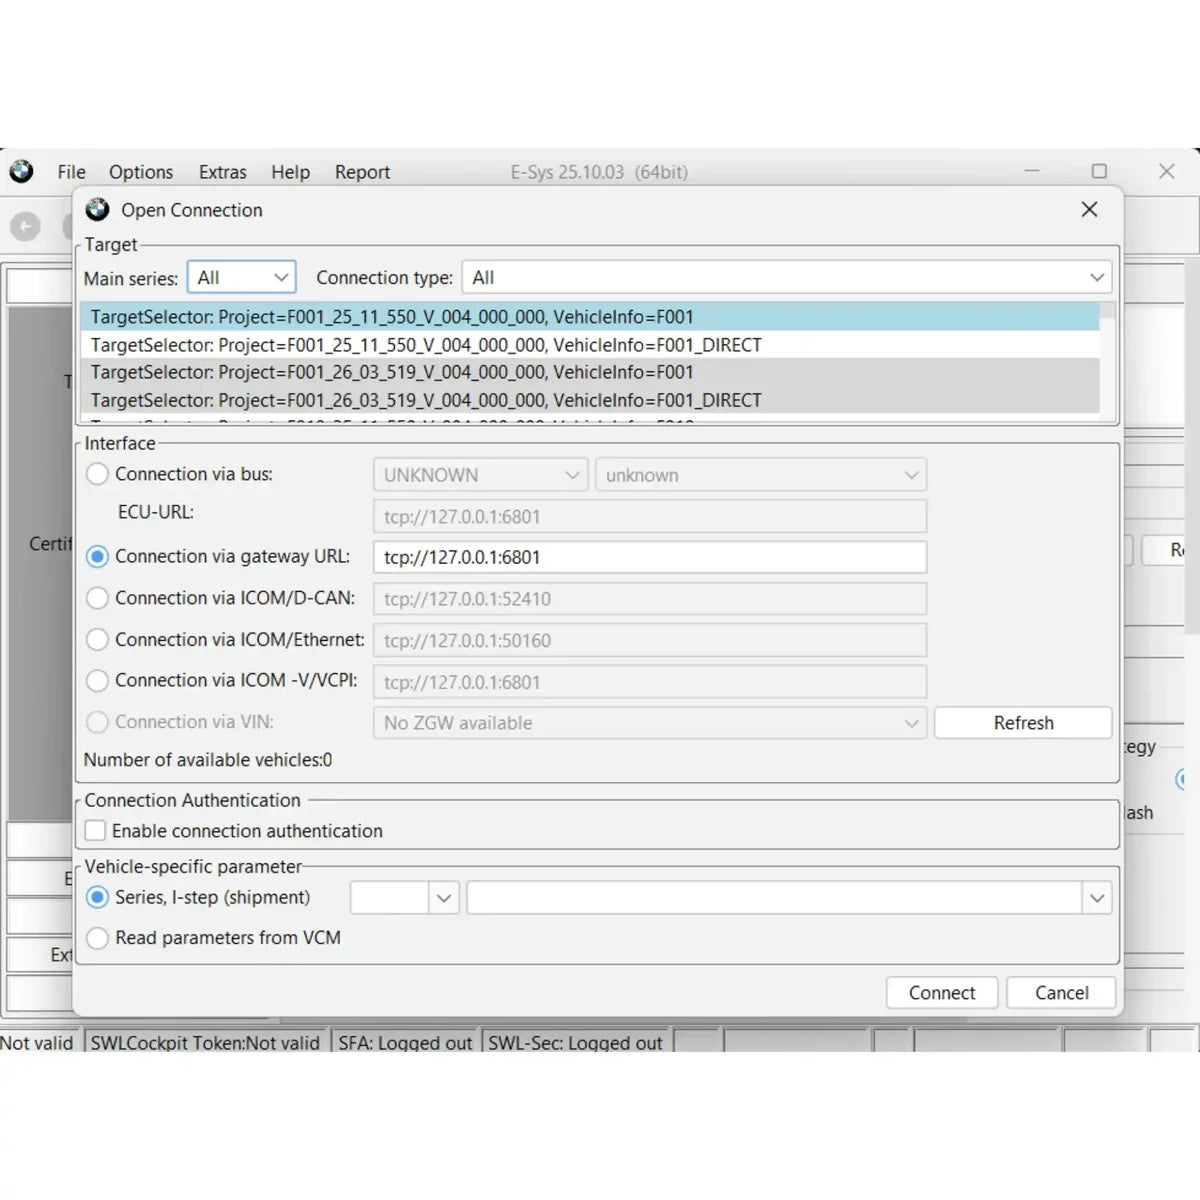Select Connection via ICOM/Ethernet
This screenshot has height=1200, width=1200.
(97, 639)
